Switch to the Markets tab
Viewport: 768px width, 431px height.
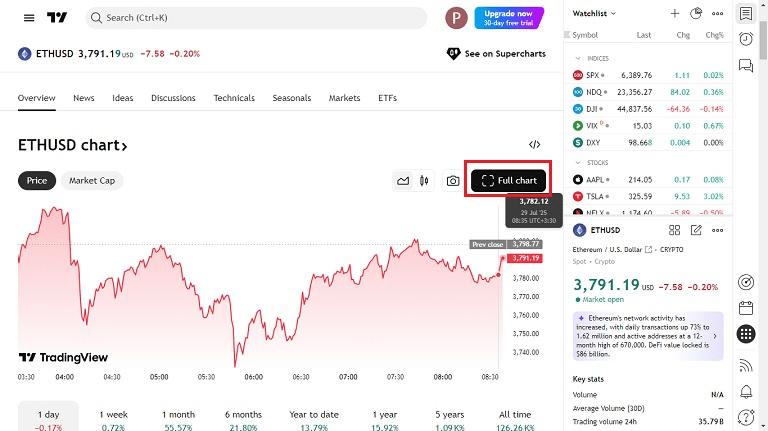344,98
